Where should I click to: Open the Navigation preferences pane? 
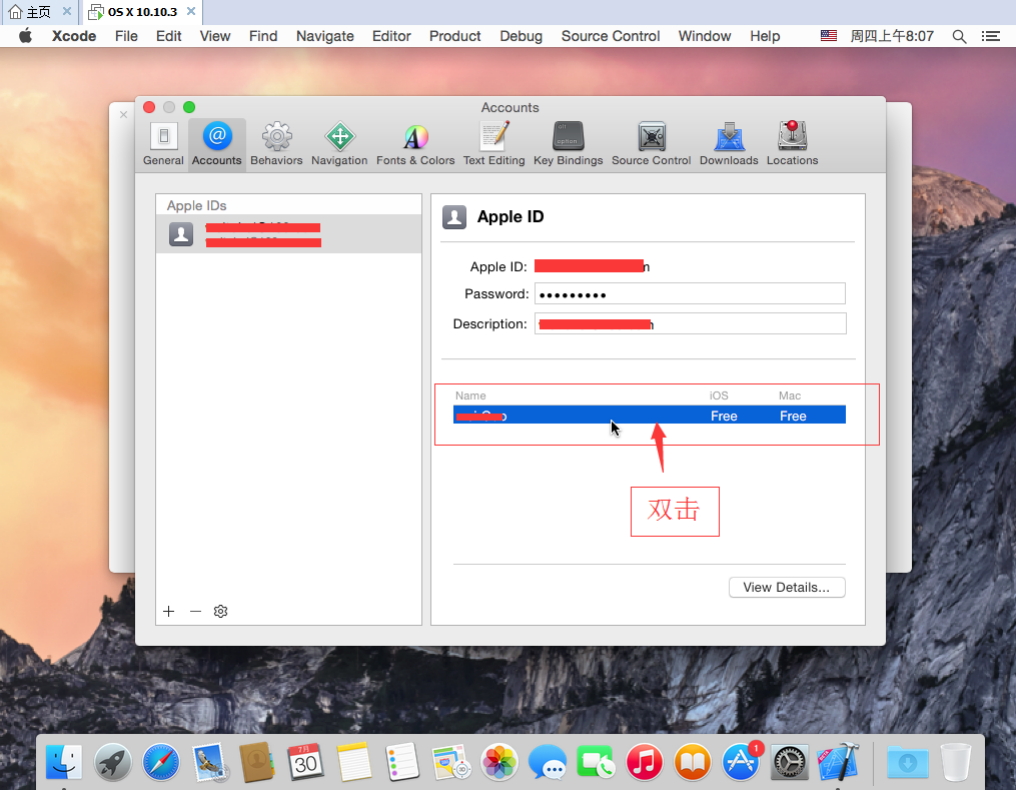pyautogui.click(x=339, y=144)
